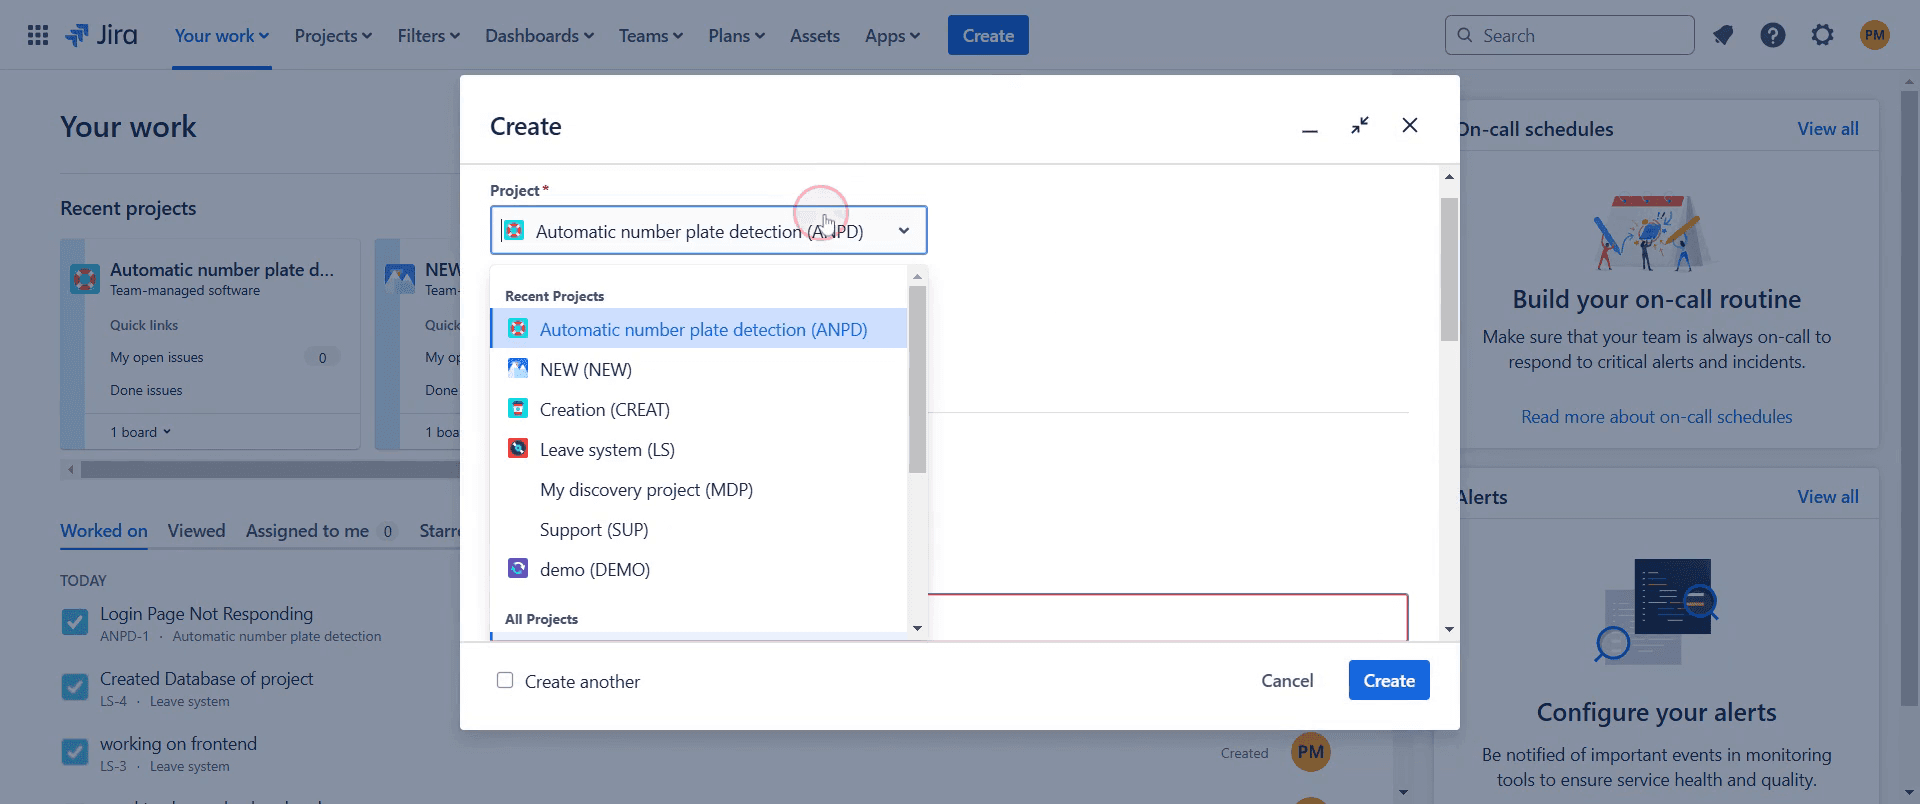This screenshot has height=804, width=1920.
Task: Click the Create dialog vertical scrollbar thumb
Action: click(1449, 269)
